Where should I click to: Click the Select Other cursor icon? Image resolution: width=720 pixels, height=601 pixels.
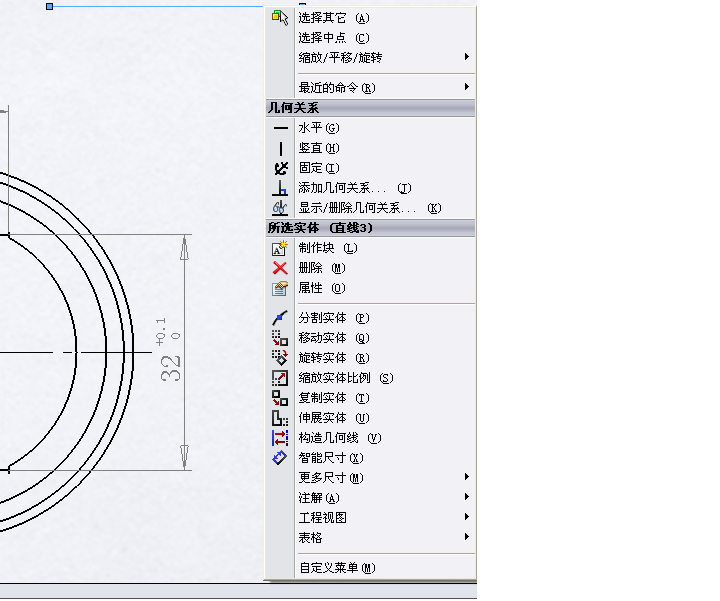click(x=280, y=18)
